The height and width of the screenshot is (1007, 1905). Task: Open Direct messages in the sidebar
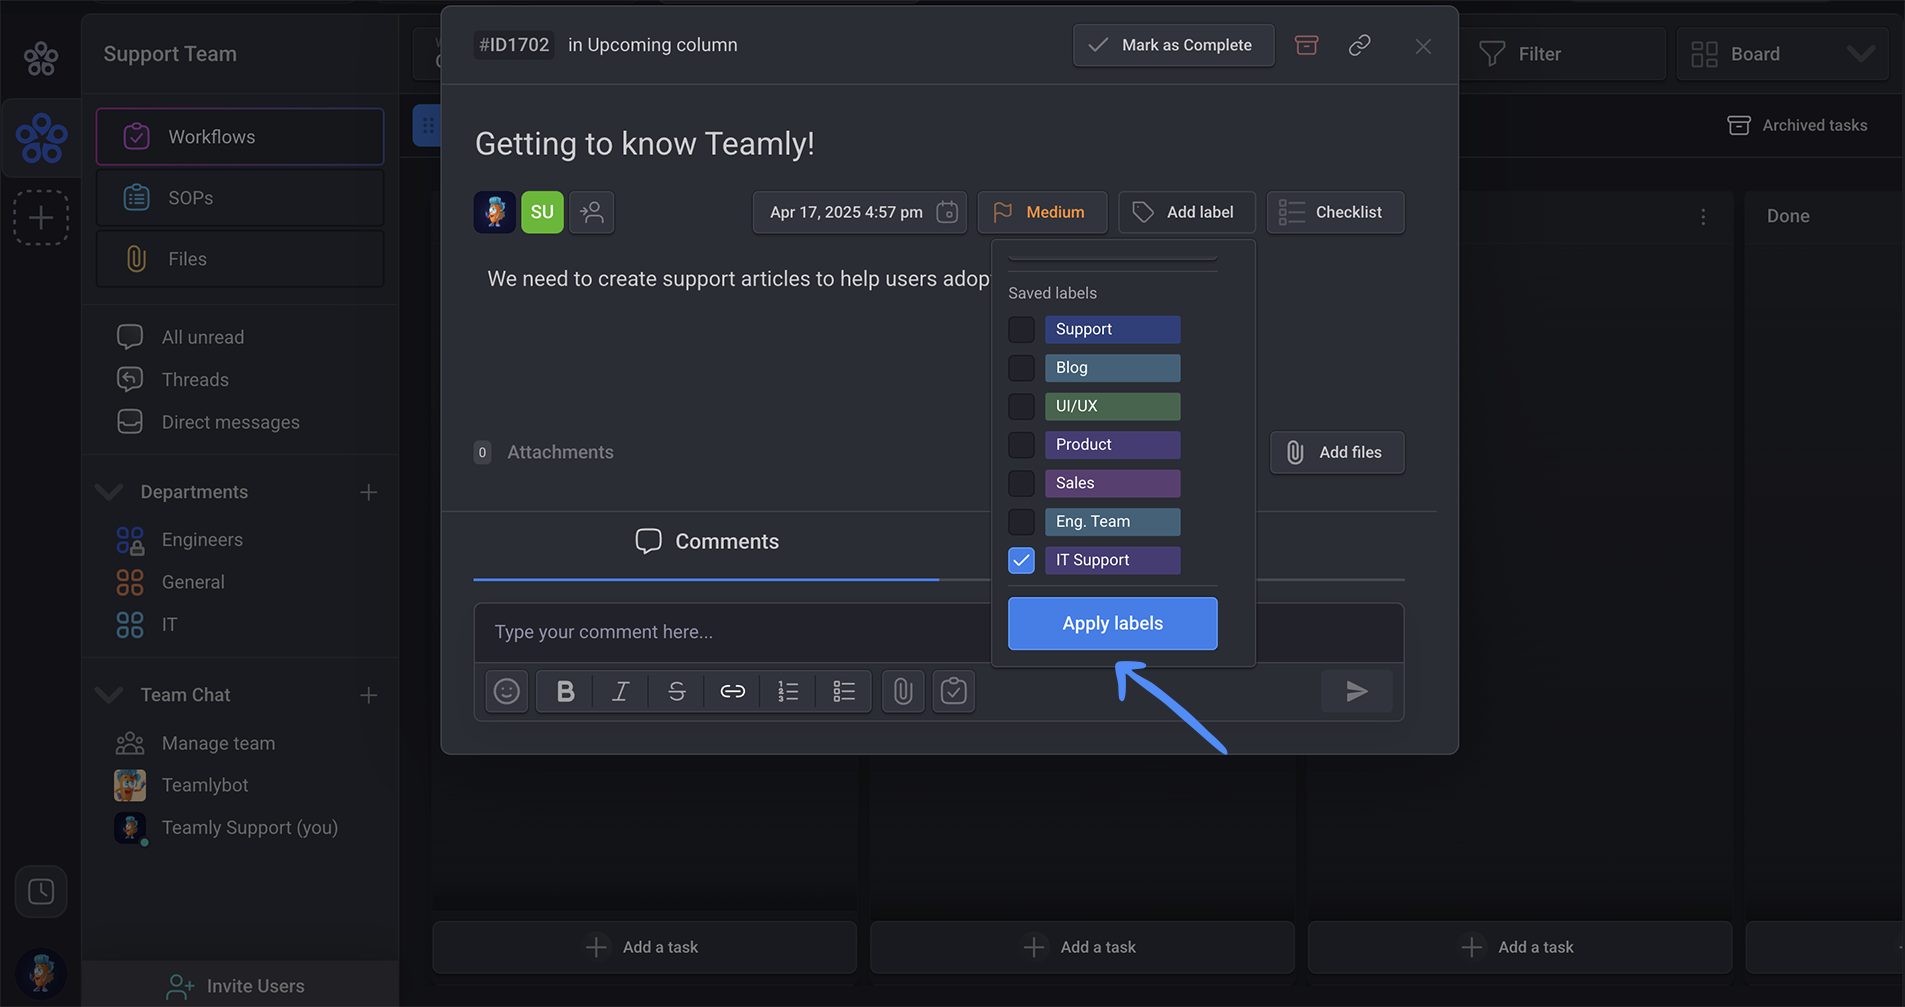click(230, 422)
